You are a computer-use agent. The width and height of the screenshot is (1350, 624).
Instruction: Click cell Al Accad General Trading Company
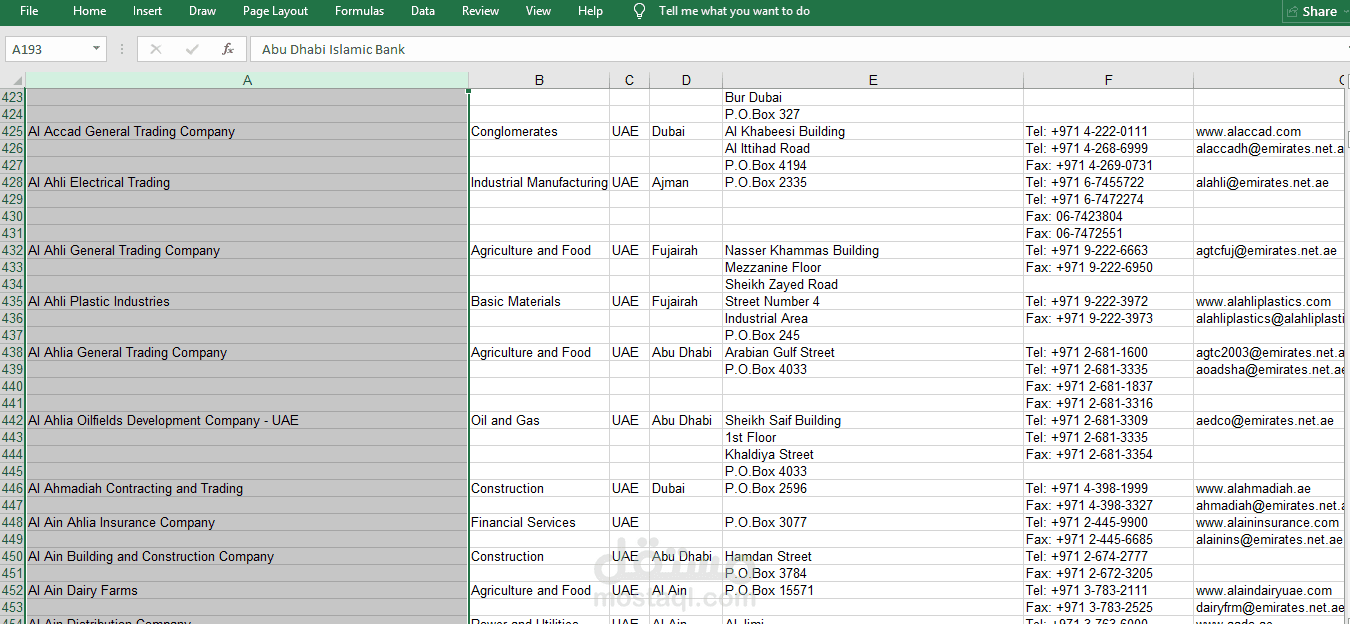click(247, 131)
